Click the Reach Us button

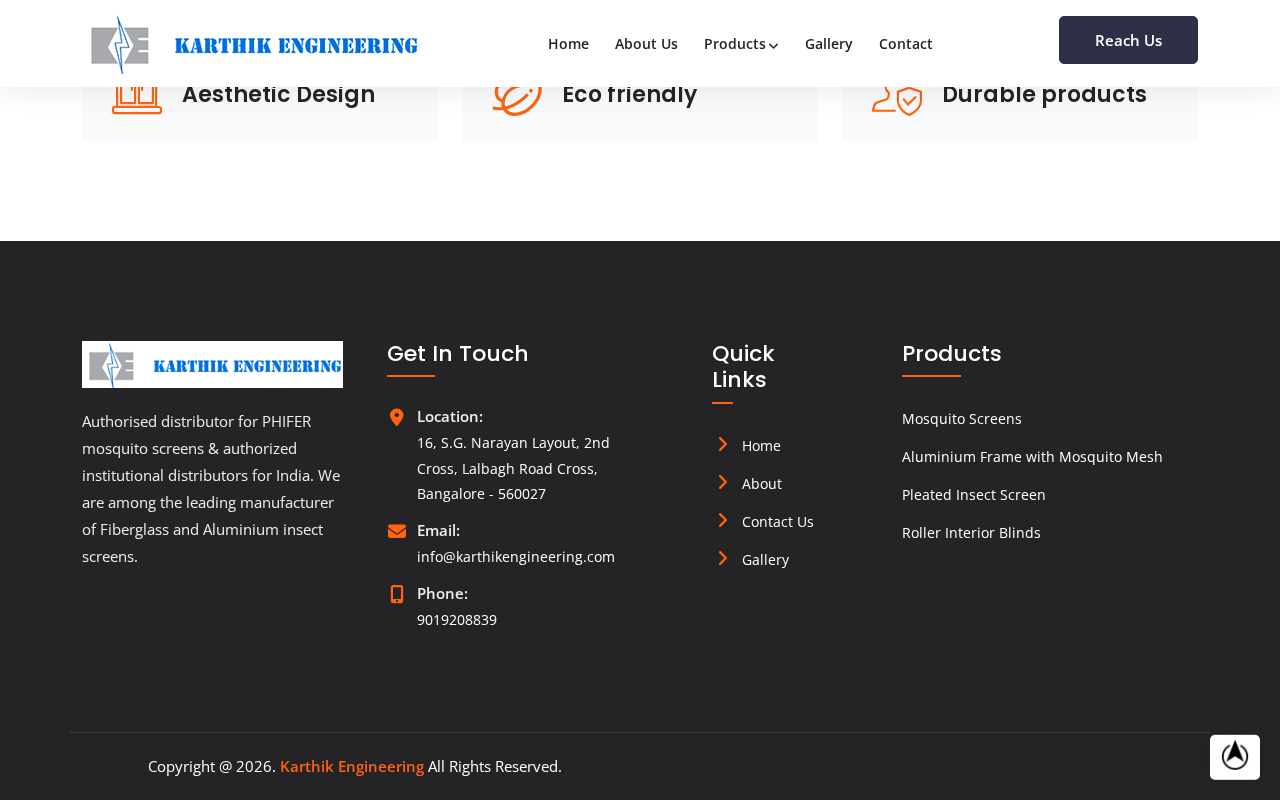1128,40
